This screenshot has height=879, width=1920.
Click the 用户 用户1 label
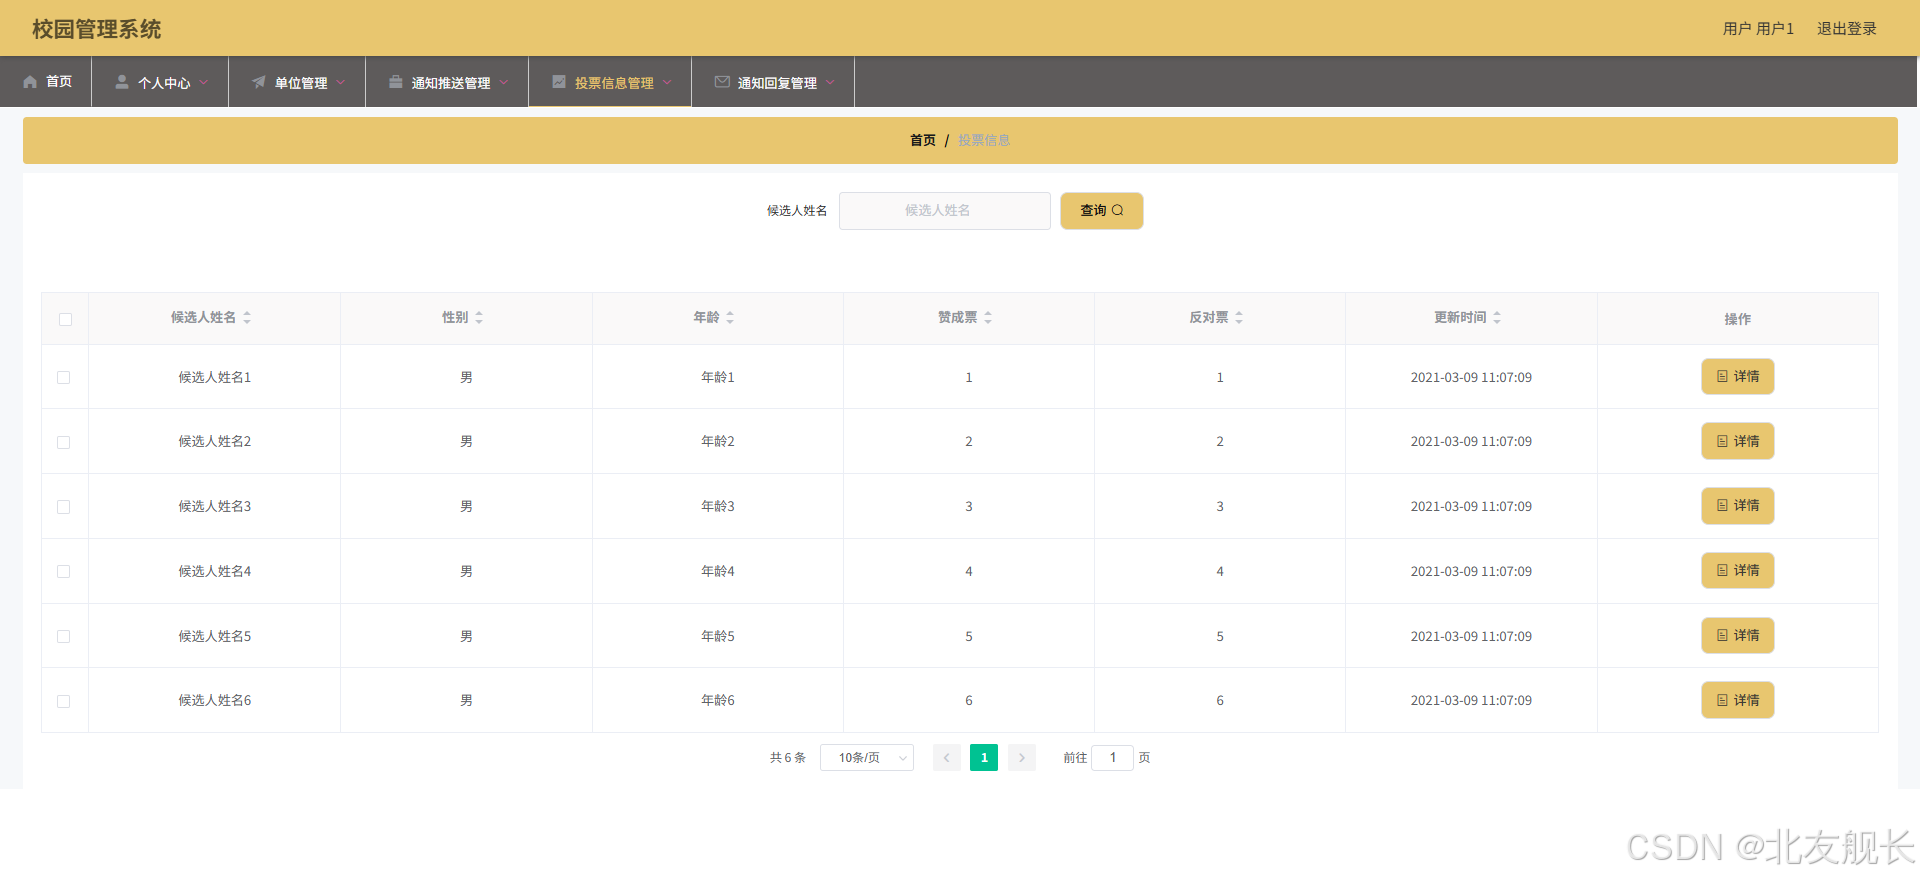[1758, 29]
